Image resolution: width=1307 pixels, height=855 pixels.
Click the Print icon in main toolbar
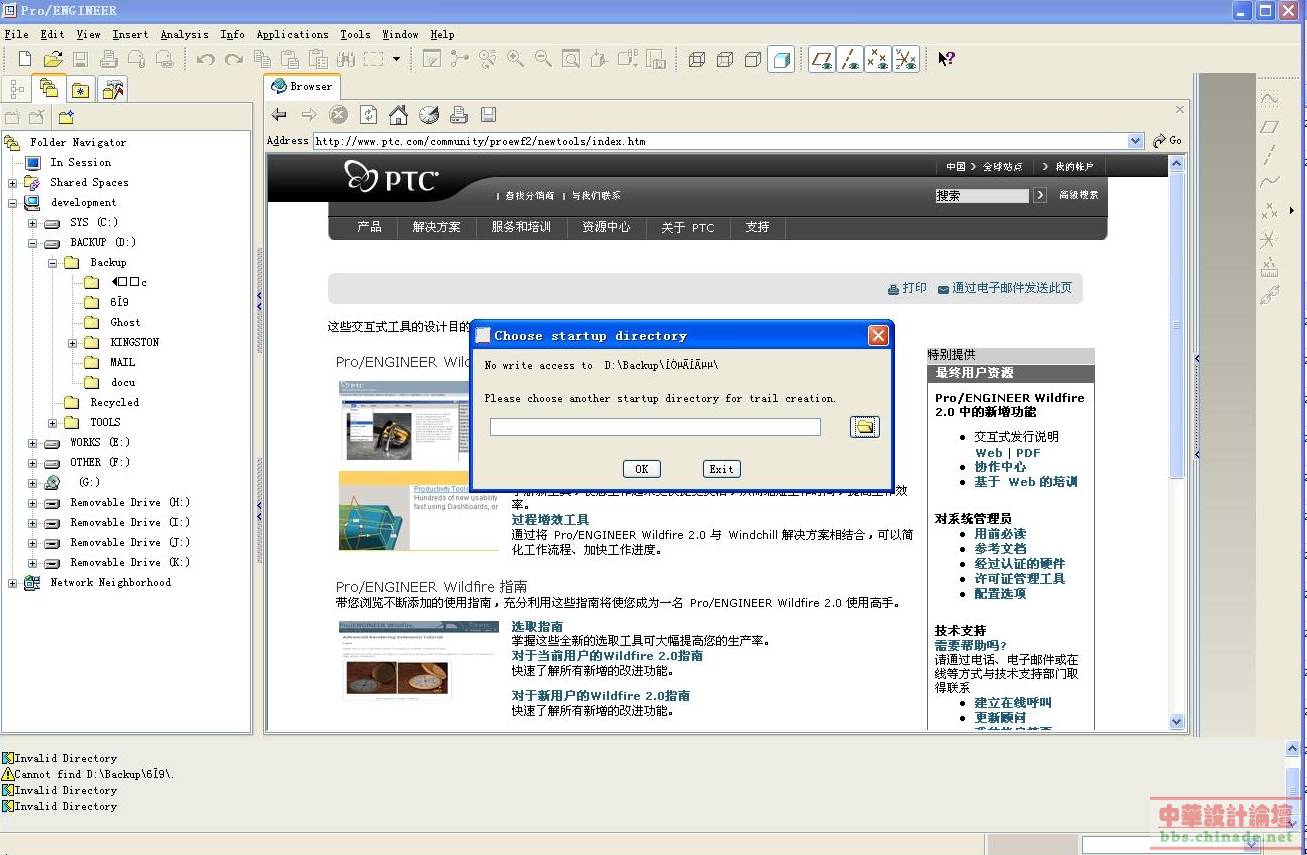click(110, 59)
